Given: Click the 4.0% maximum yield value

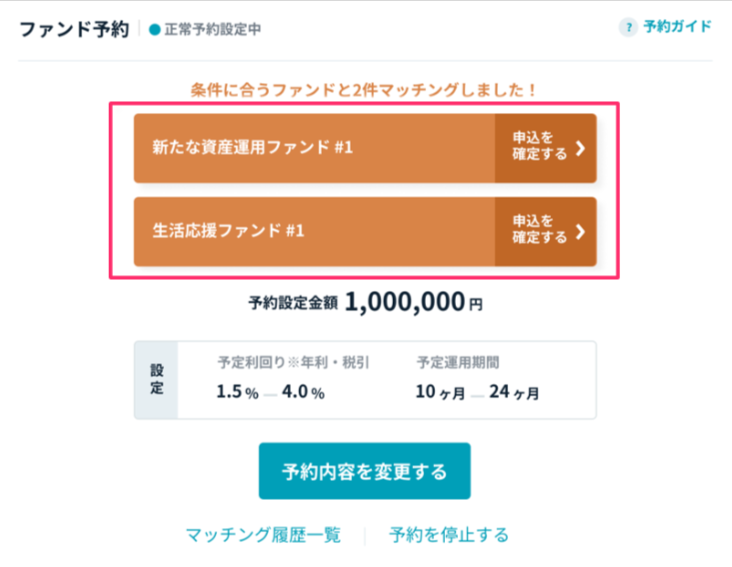Looking at the screenshot, I should click(303, 393).
